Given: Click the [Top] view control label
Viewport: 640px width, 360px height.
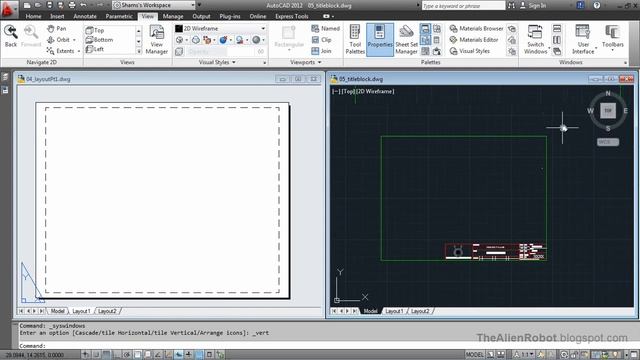Looking at the screenshot, I should [348, 91].
